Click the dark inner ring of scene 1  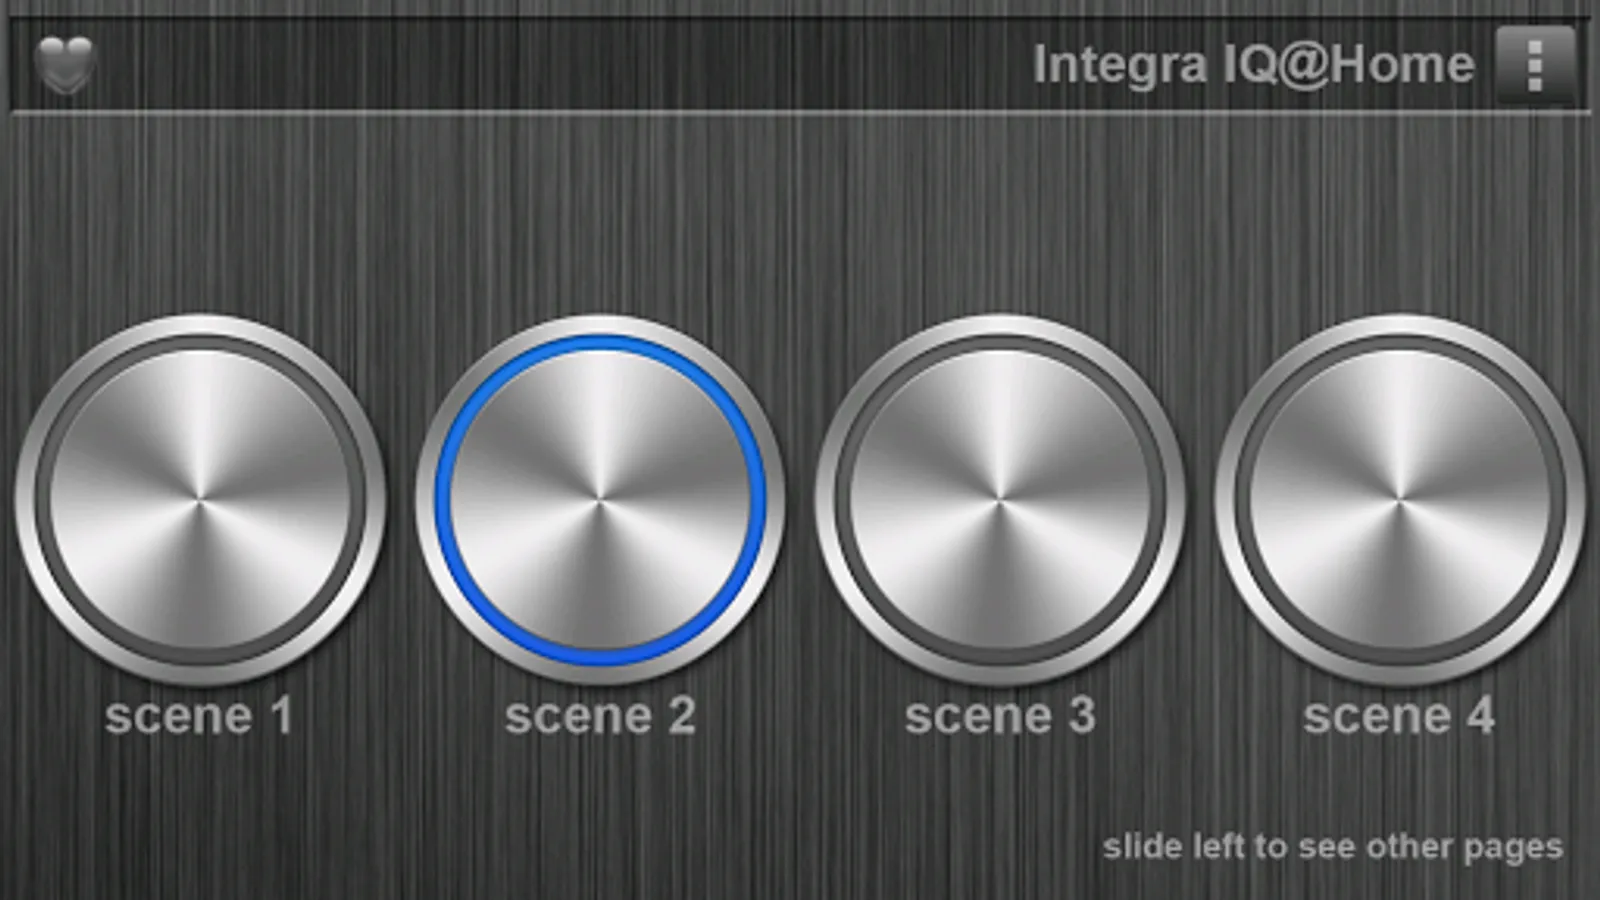pos(200,343)
